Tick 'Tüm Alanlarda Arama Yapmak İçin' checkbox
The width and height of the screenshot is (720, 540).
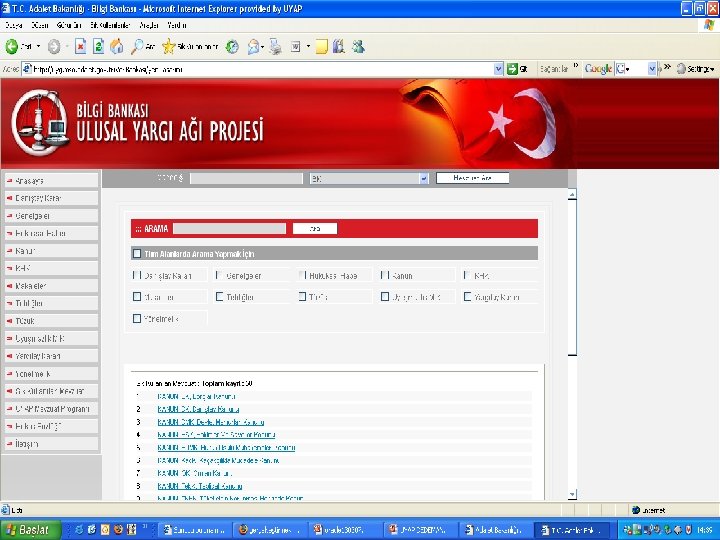[137, 253]
